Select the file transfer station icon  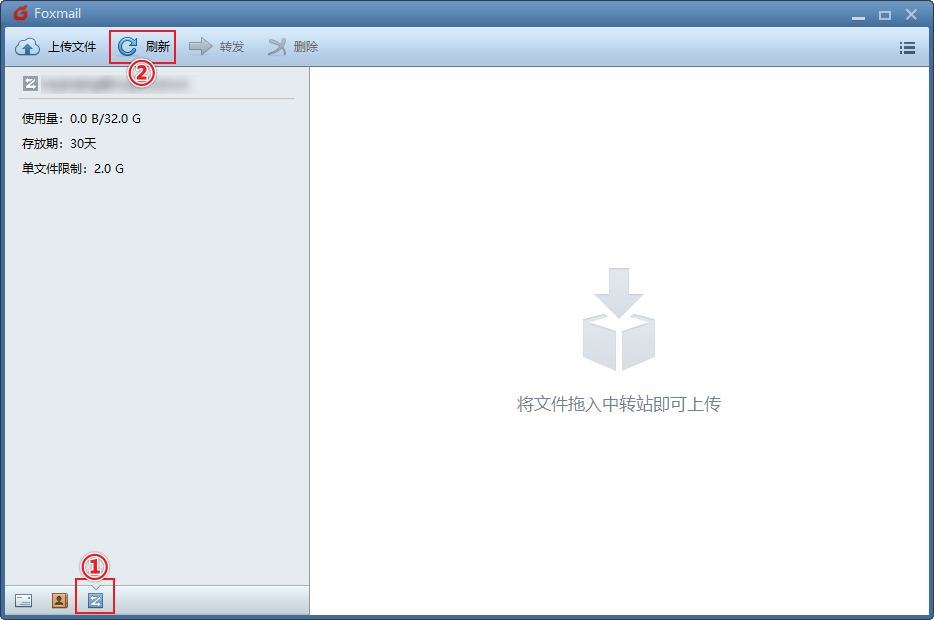(95, 600)
